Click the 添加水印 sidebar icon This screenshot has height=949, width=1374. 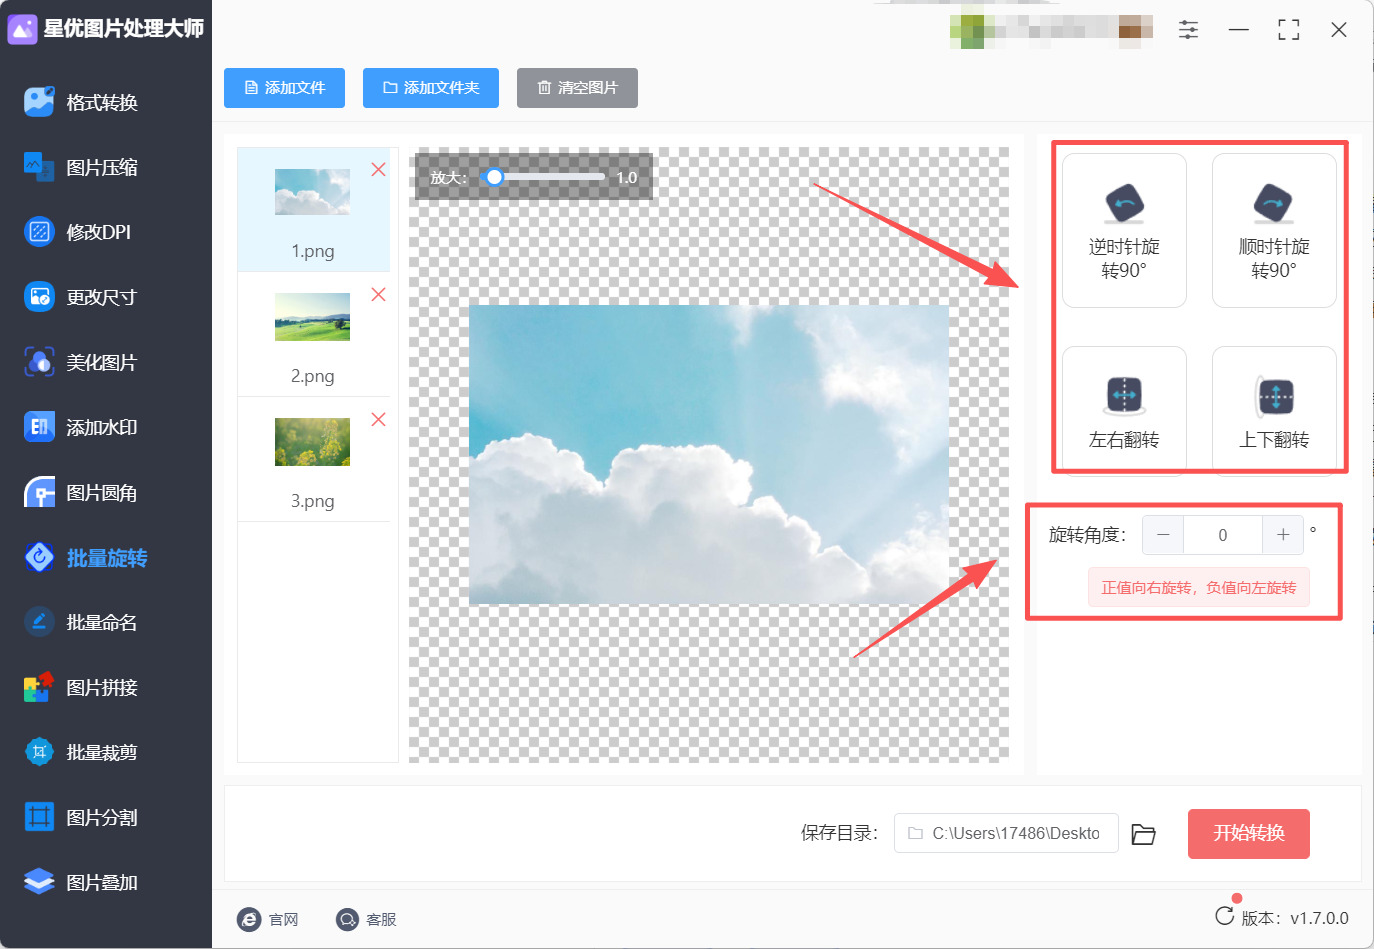[x=39, y=427]
